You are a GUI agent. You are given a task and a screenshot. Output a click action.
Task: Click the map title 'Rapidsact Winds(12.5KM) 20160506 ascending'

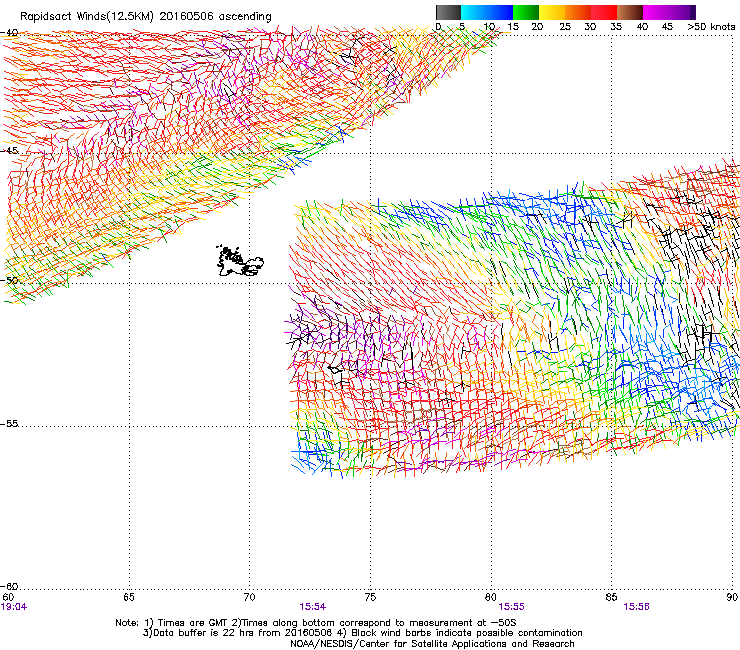(x=146, y=17)
